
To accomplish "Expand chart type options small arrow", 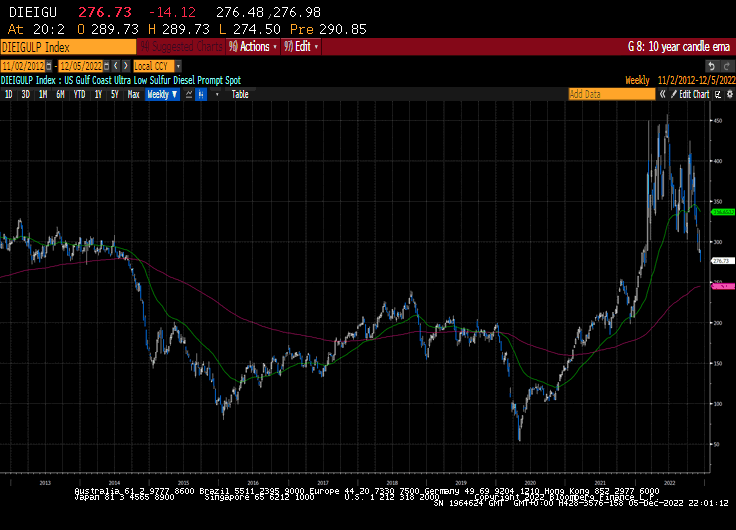I will tap(217, 94).
